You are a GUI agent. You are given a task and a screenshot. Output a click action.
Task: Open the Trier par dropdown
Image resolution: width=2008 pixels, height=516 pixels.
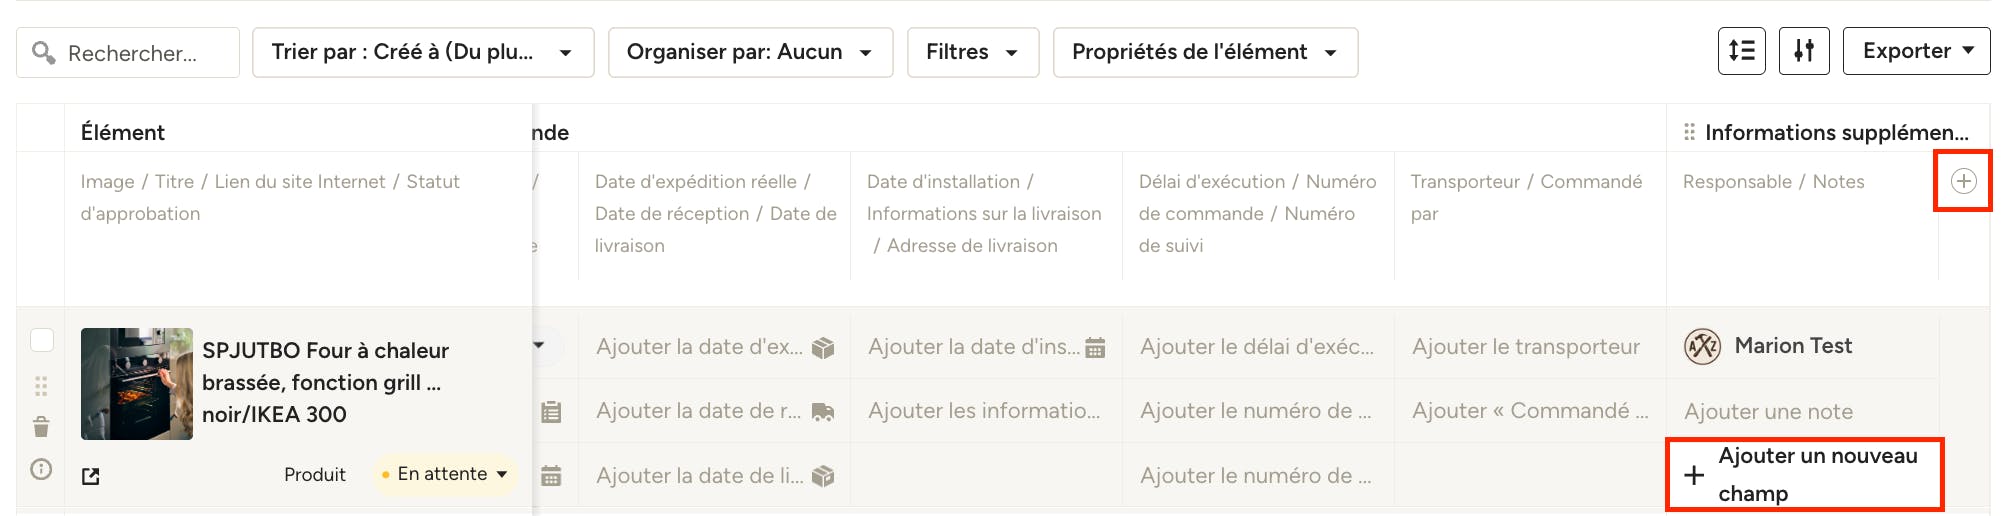pos(423,52)
